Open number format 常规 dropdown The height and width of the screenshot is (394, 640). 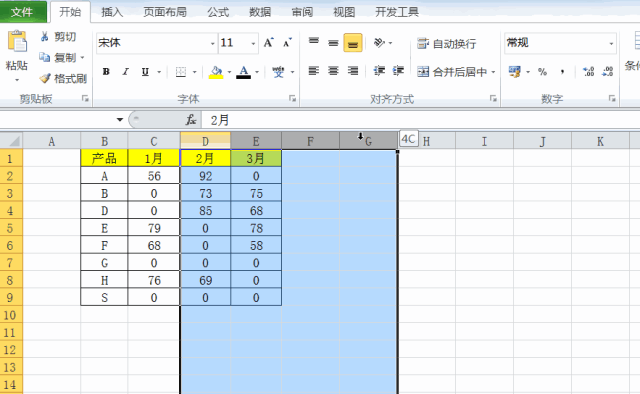[x=611, y=43]
